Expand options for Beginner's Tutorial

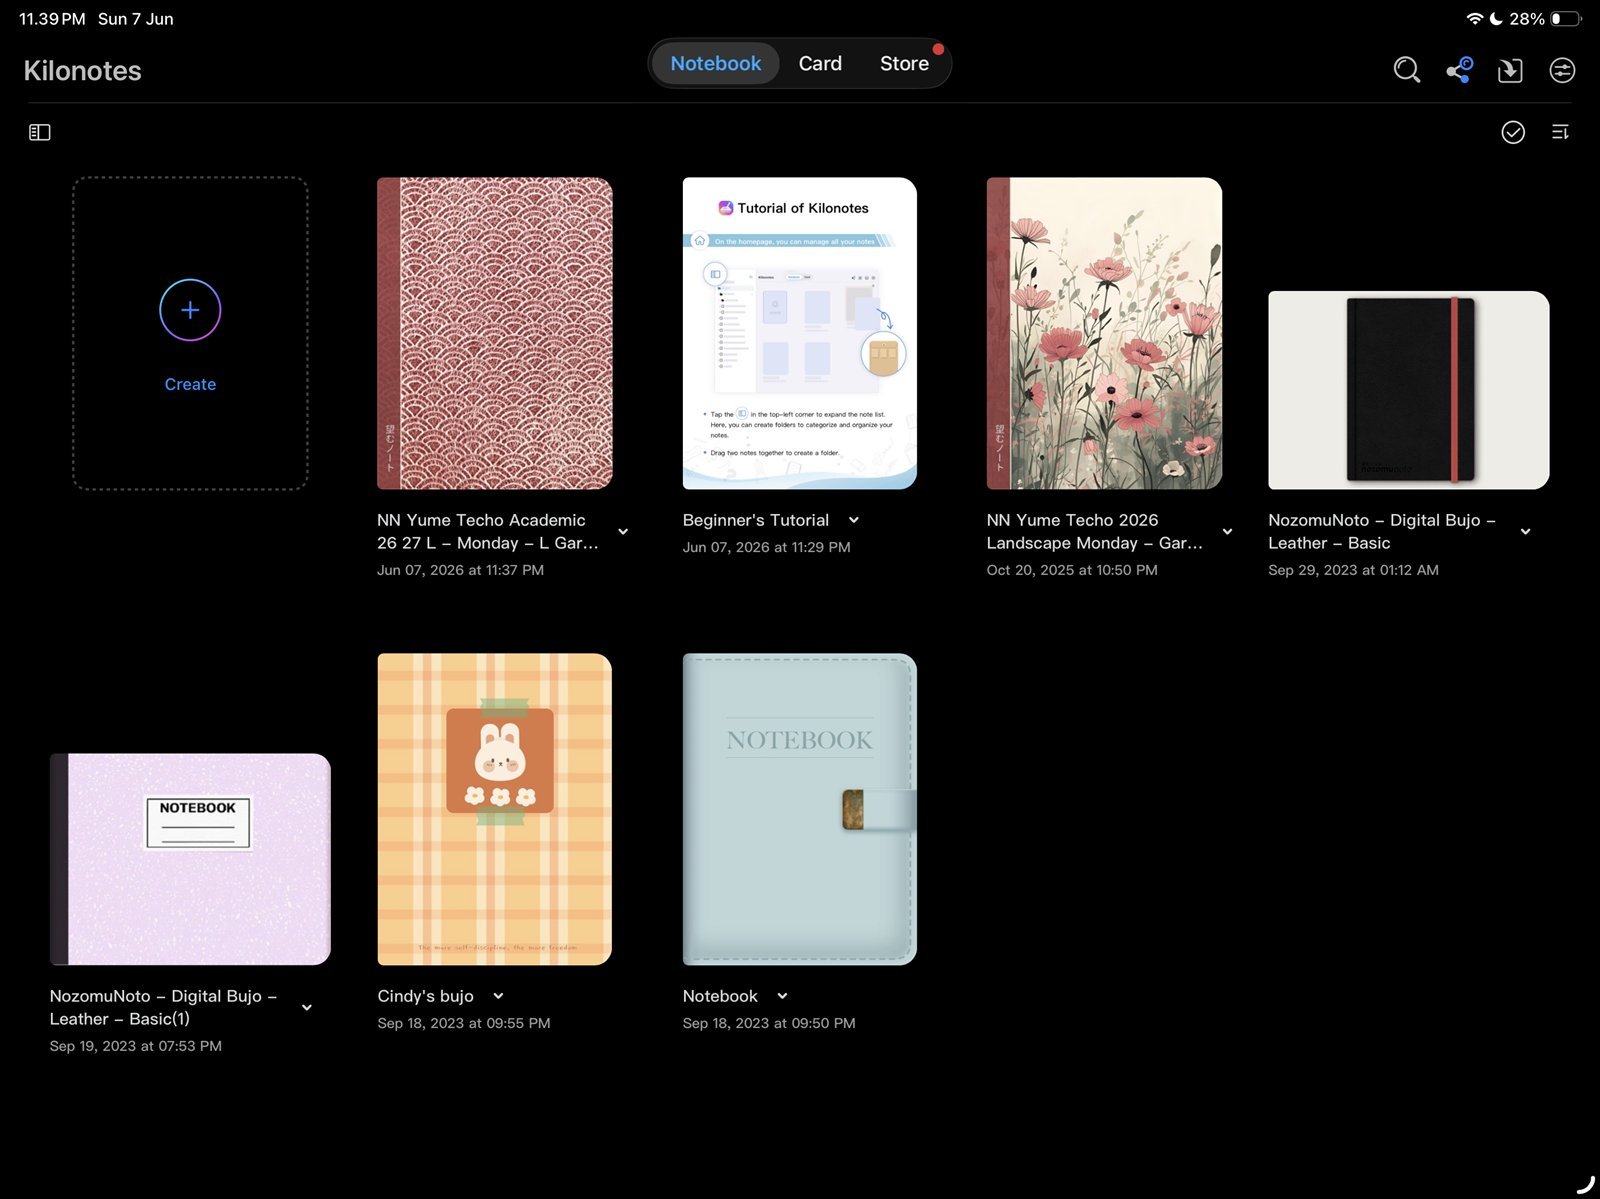[854, 520]
